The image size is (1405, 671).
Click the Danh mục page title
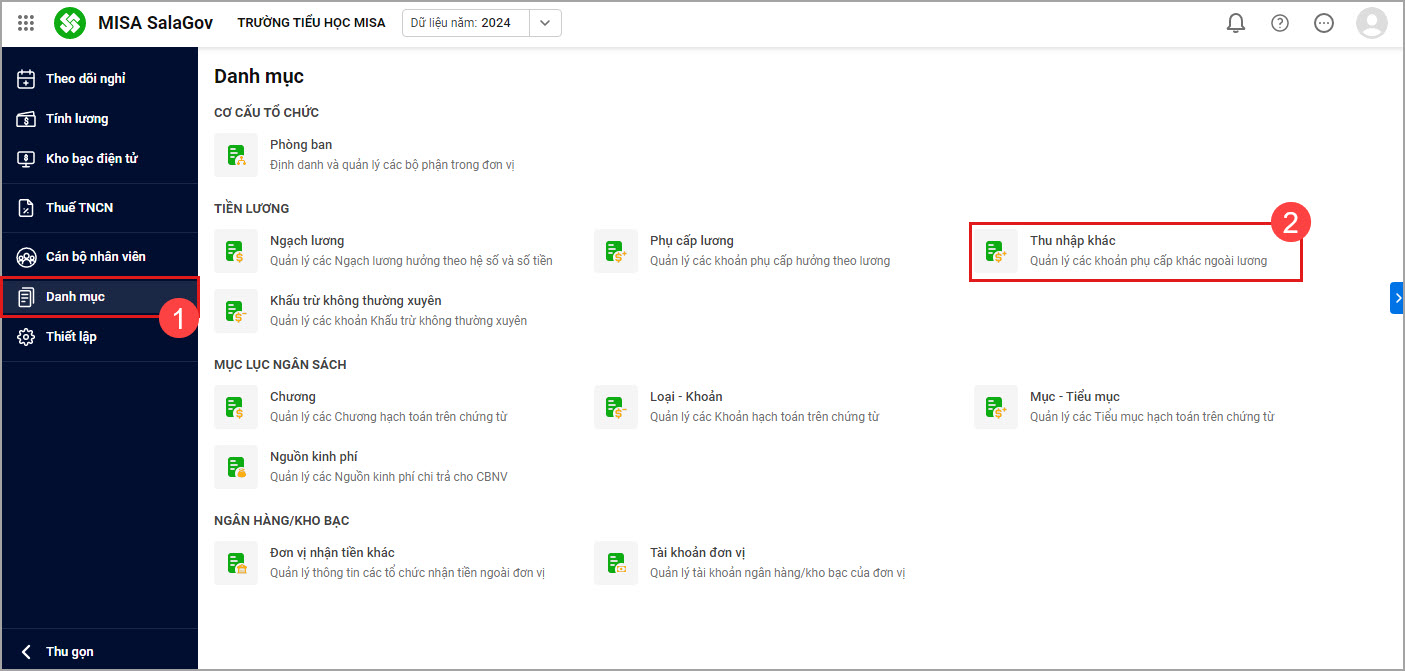tap(259, 77)
